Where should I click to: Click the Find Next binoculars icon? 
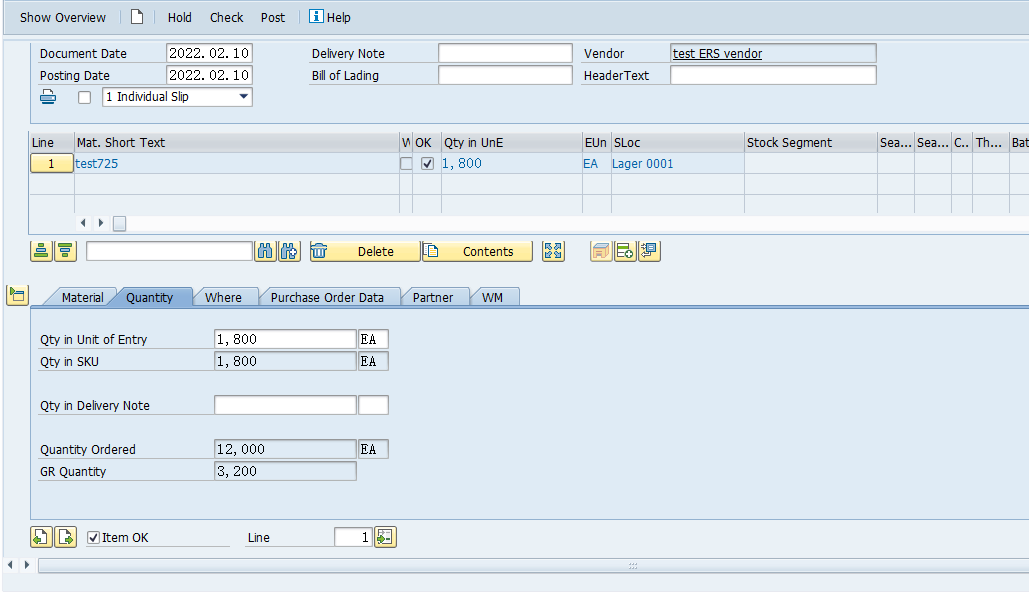coord(289,251)
